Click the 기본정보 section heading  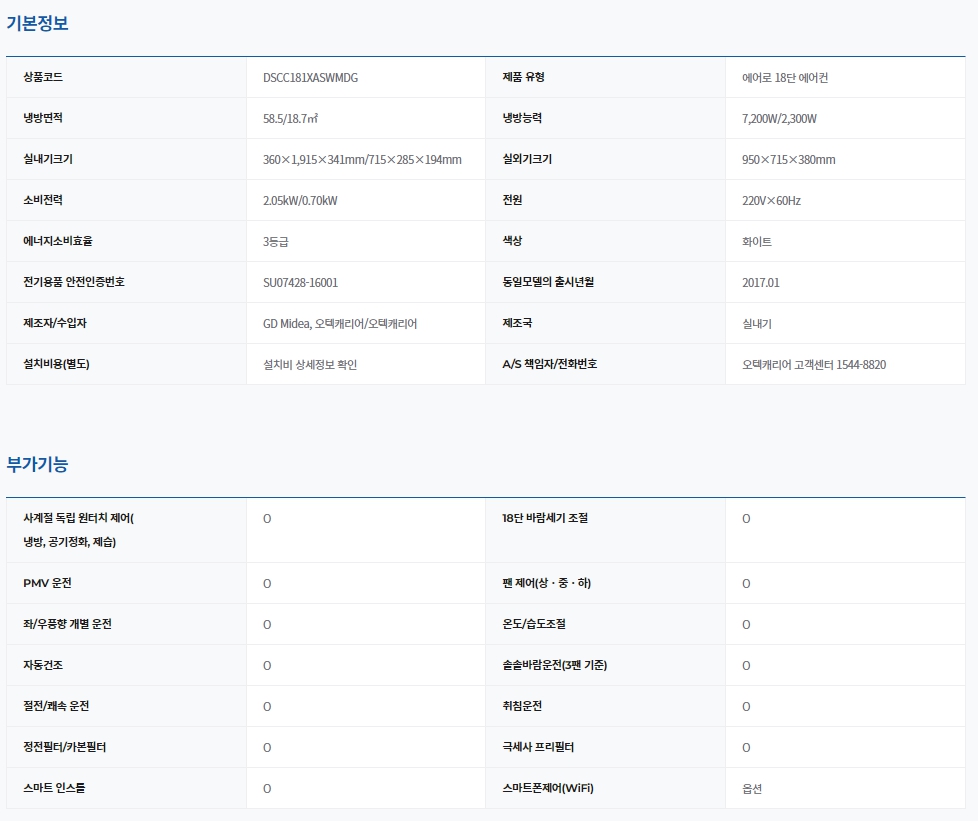tap(37, 24)
